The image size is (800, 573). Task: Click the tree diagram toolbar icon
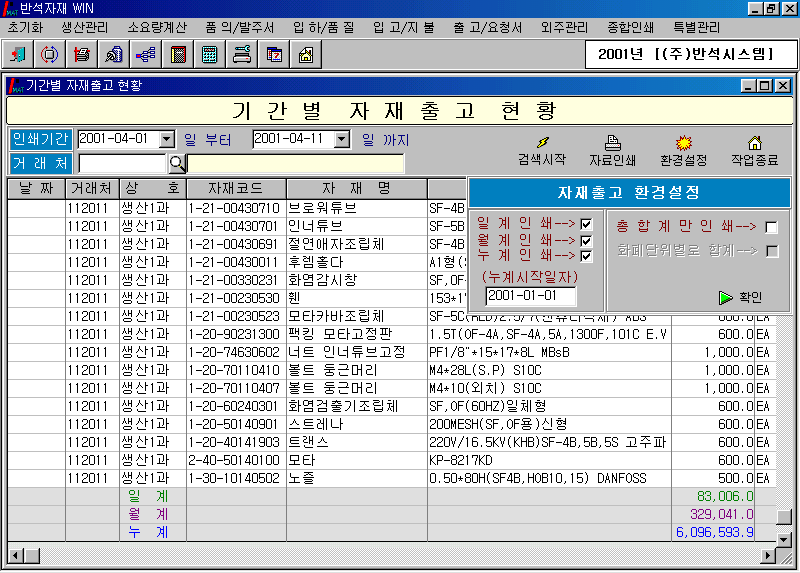(145, 54)
